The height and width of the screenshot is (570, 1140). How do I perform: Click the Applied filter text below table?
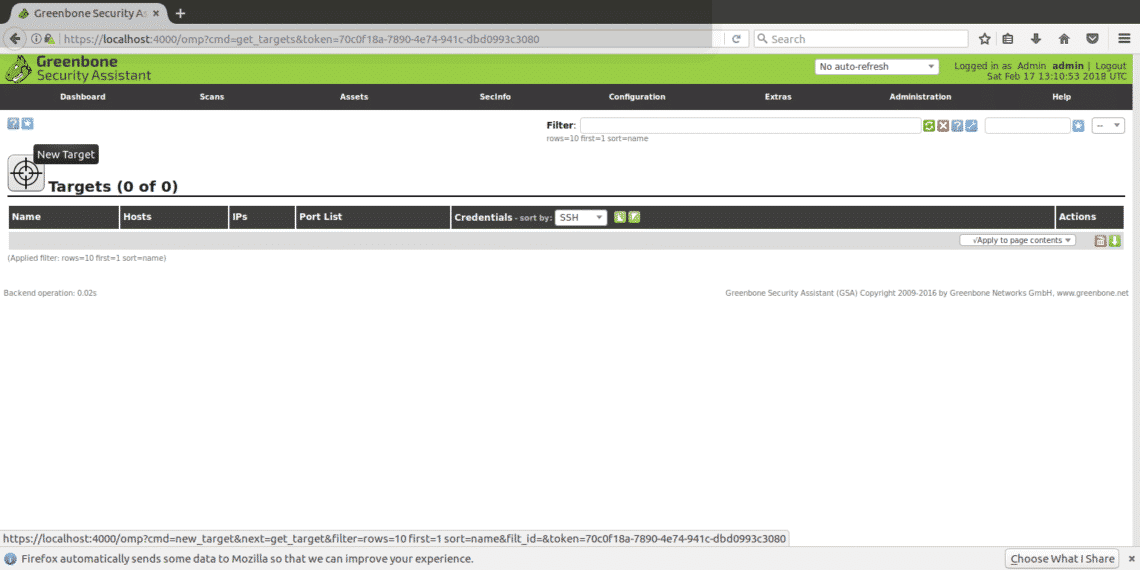(87, 258)
